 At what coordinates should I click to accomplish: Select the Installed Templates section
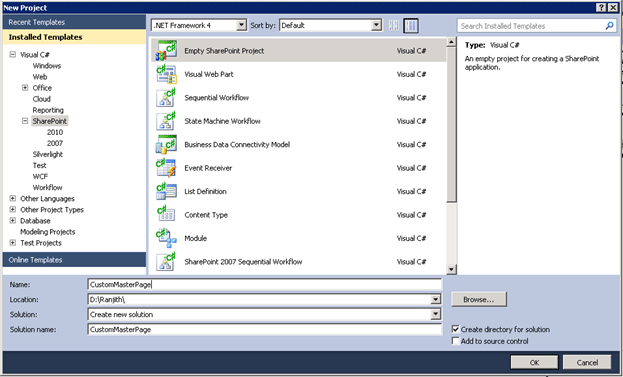(74, 37)
